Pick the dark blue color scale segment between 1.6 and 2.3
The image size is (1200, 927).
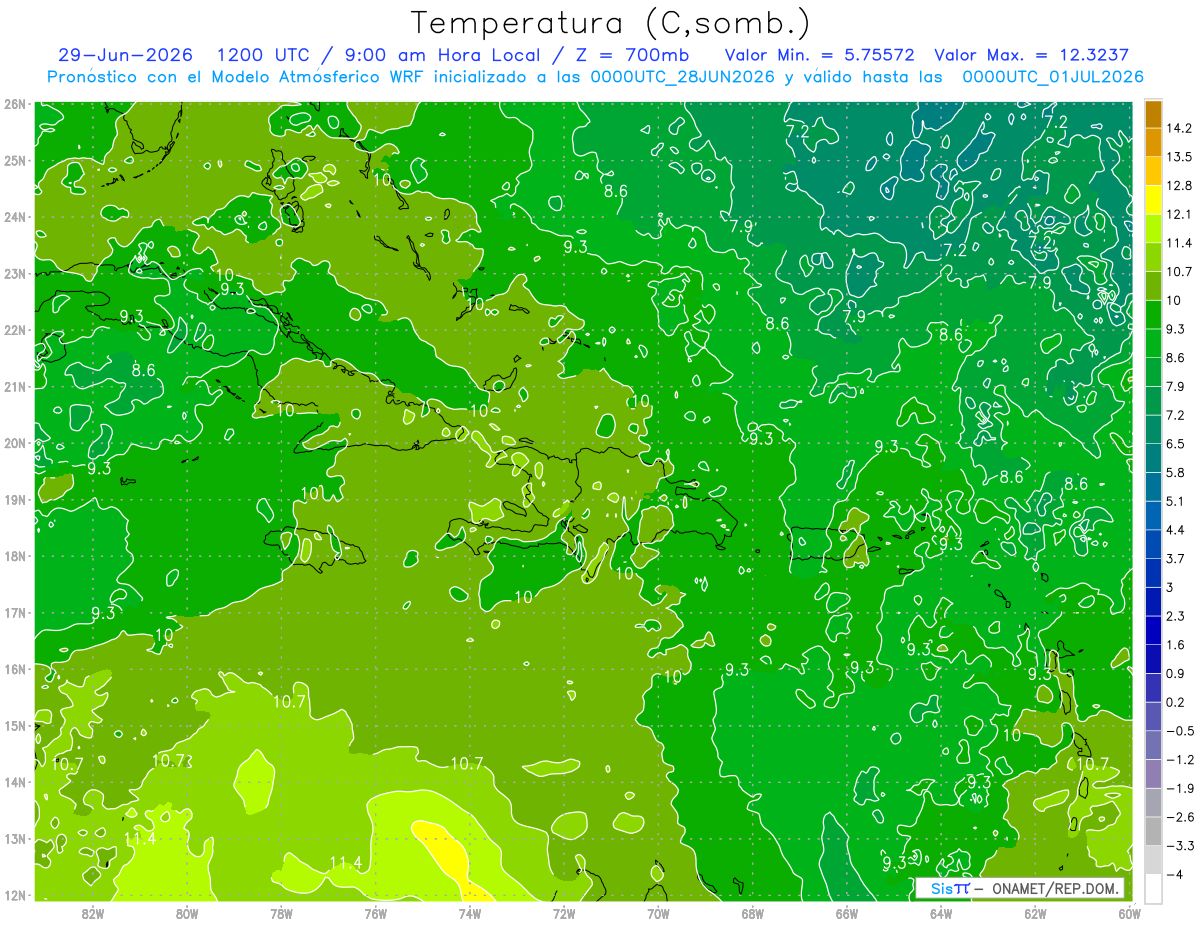click(x=1153, y=629)
